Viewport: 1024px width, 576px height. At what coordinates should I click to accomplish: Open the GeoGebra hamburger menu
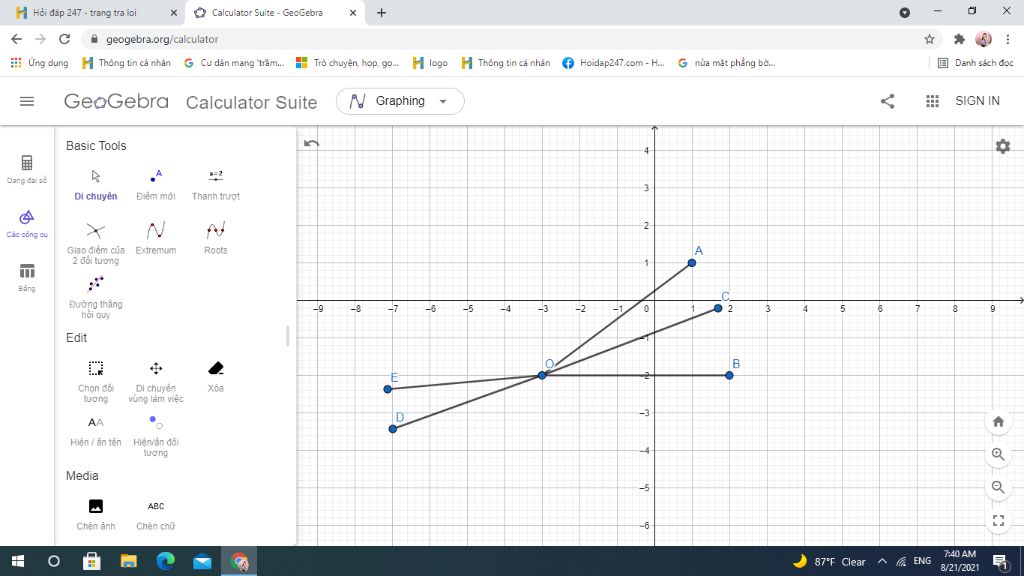click(27, 101)
